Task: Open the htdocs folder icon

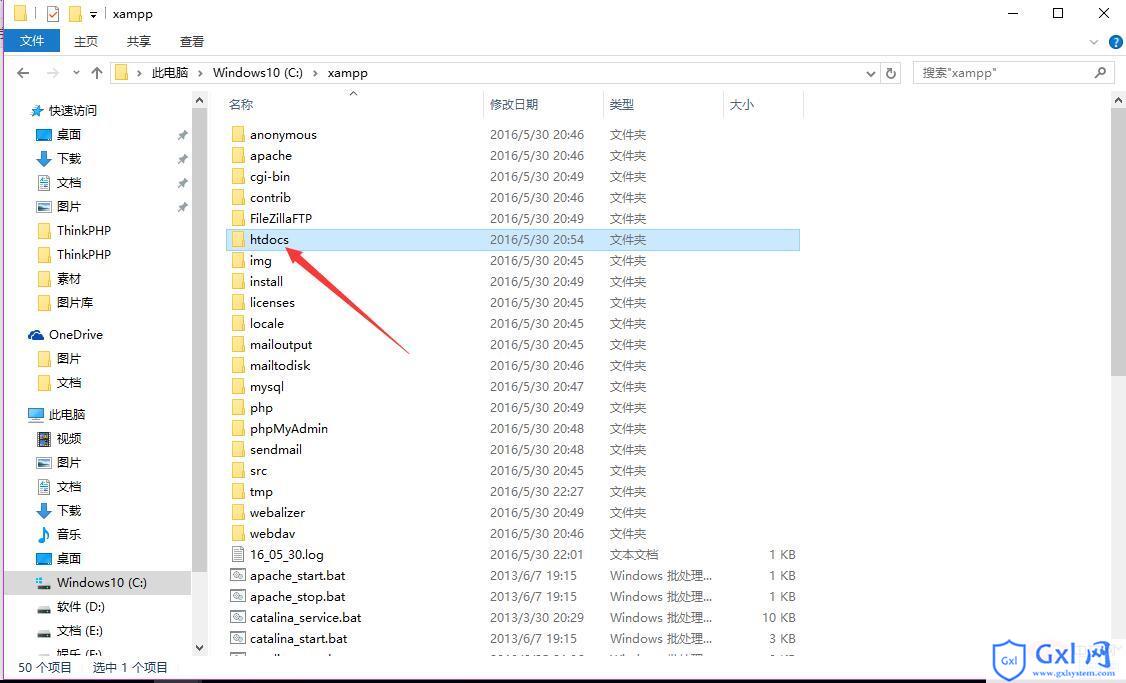Action: tap(238, 239)
